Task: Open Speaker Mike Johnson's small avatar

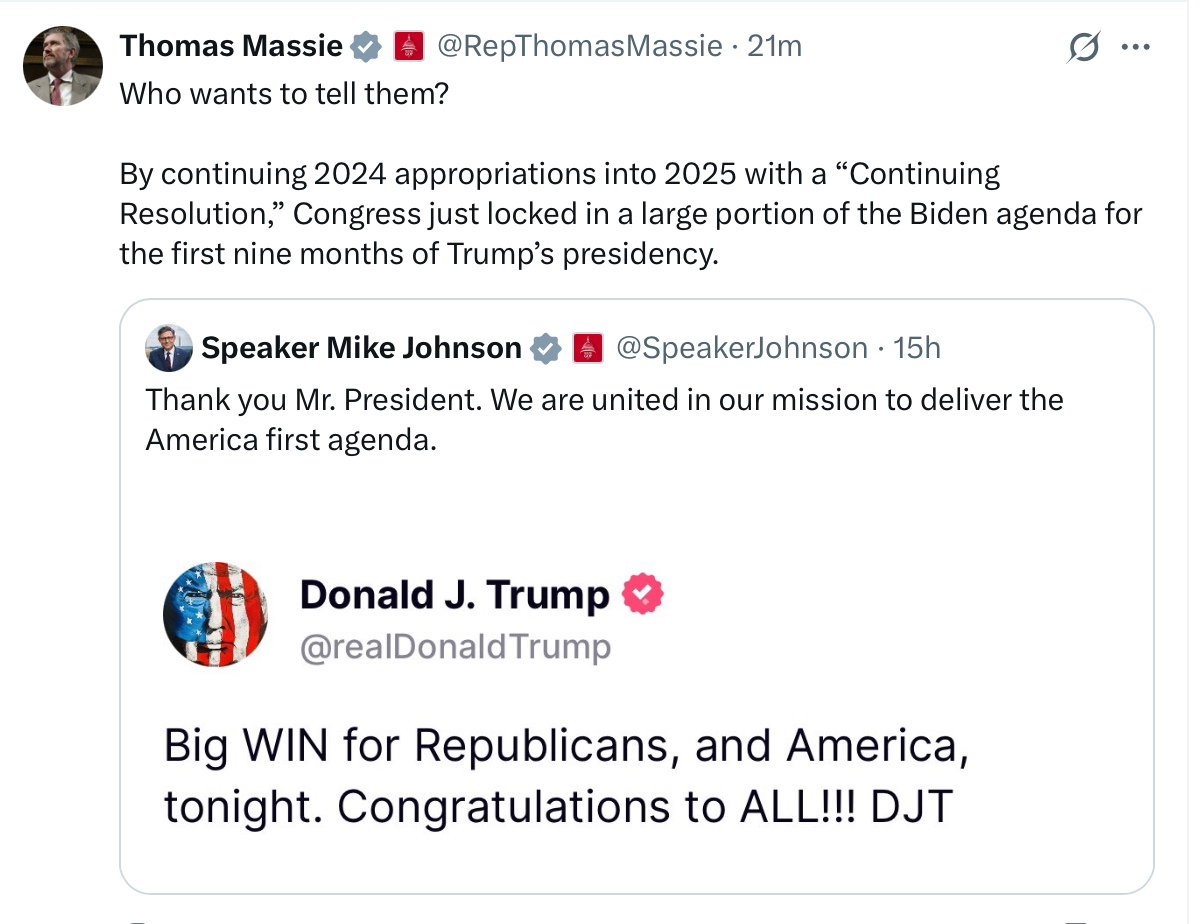Action: coord(169,348)
